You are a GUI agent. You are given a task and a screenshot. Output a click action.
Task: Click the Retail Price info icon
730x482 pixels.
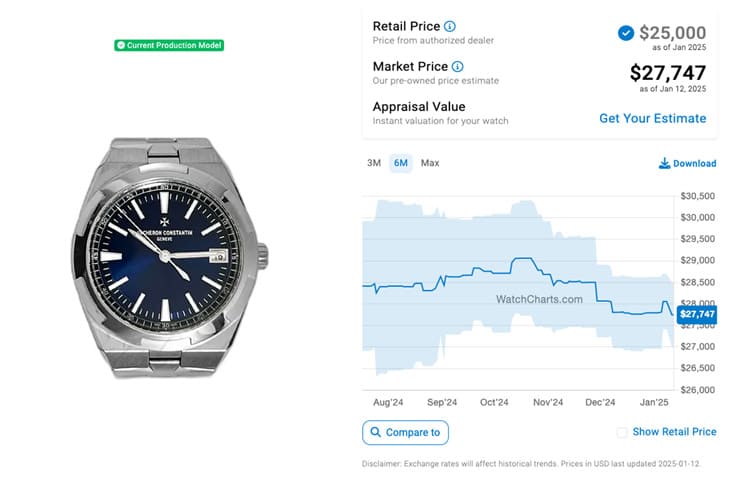pyautogui.click(x=450, y=26)
